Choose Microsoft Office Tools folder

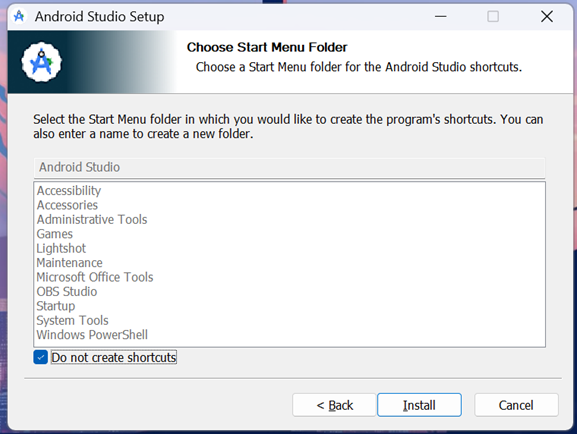[95, 277]
